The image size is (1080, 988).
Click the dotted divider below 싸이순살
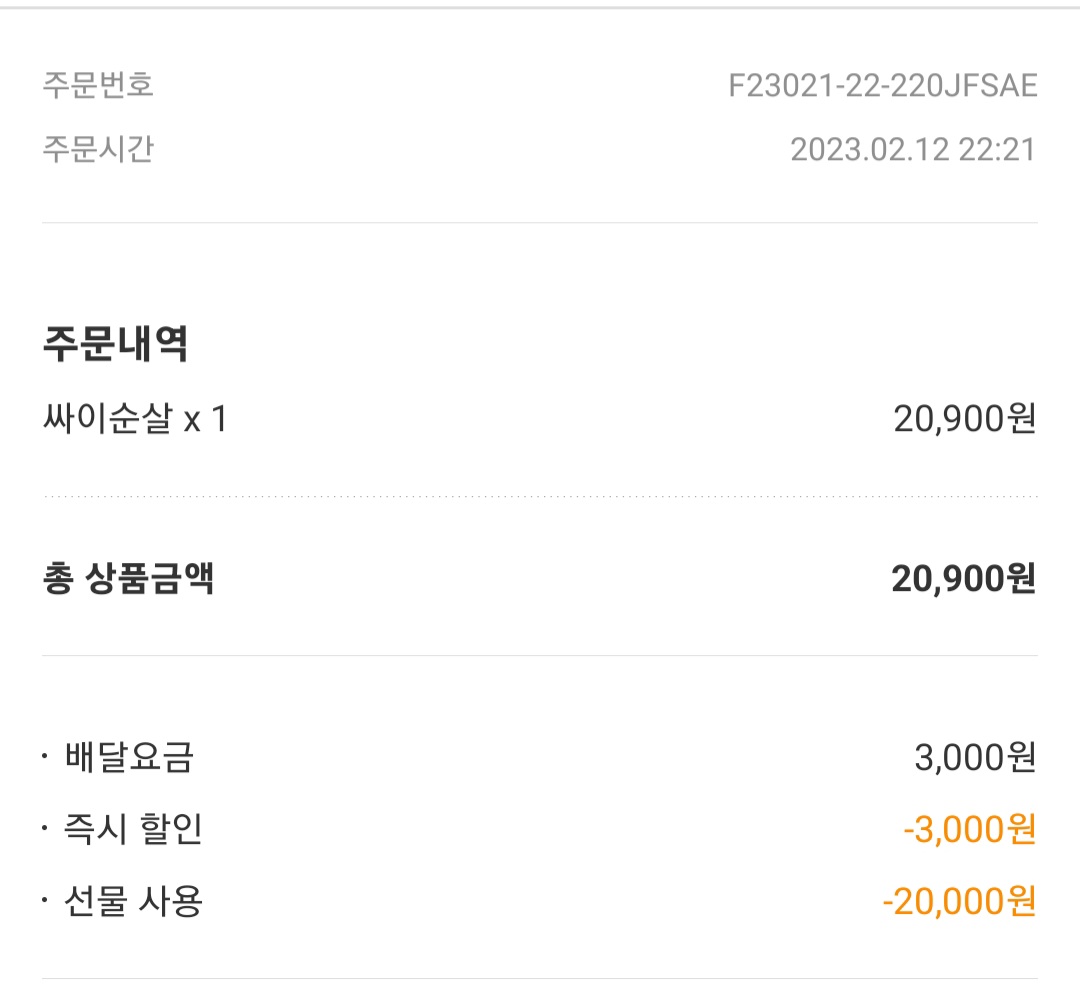540,496
